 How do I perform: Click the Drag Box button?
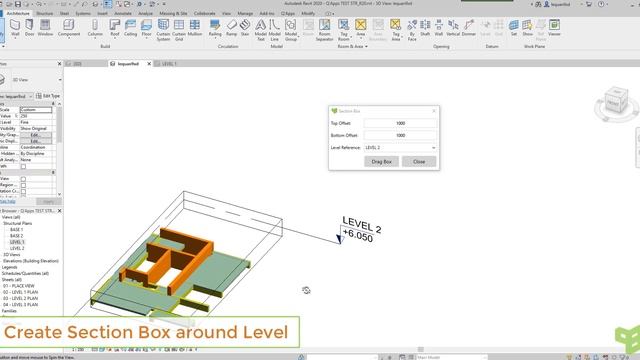(381, 162)
